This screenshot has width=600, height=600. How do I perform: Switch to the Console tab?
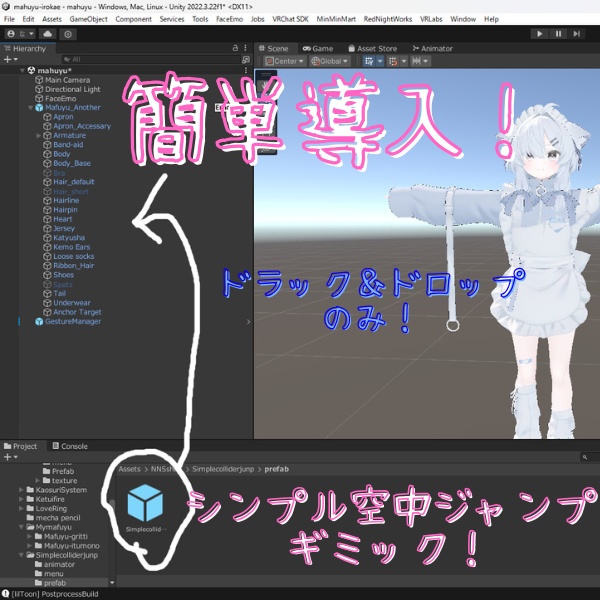point(70,446)
